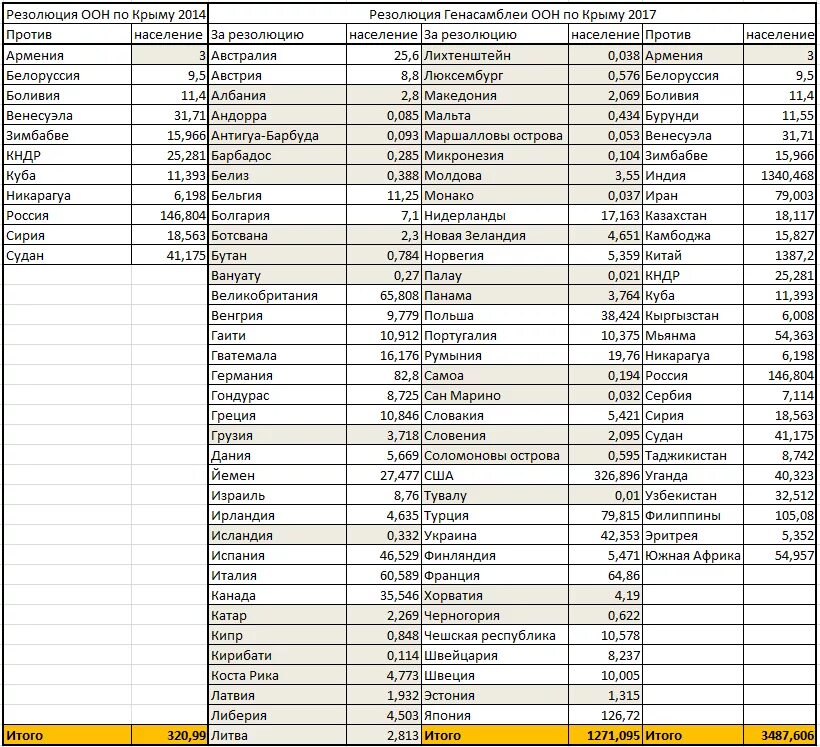Select population value 1340,468

(x=780, y=175)
